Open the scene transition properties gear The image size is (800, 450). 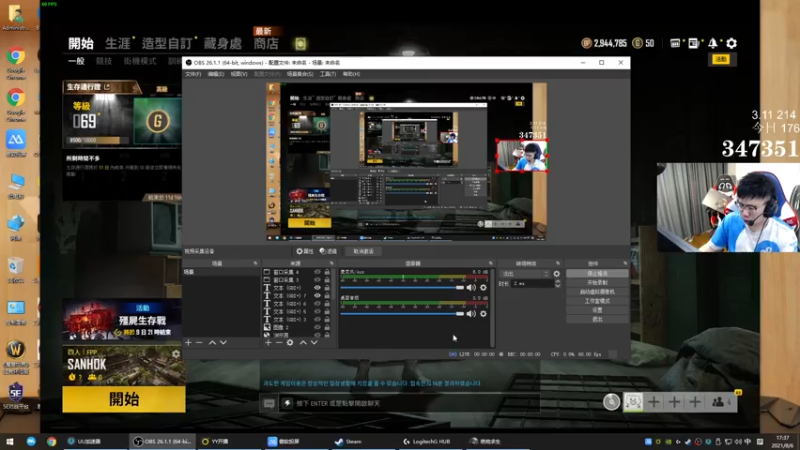tap(557, 274)
